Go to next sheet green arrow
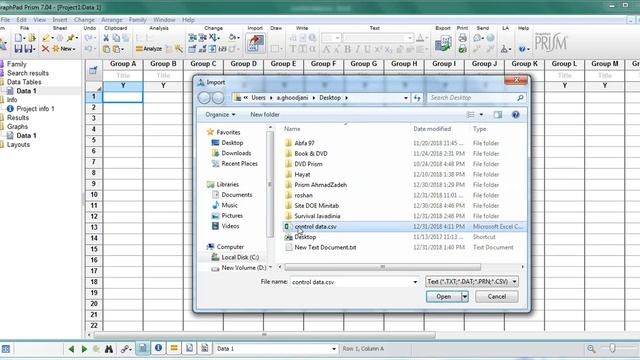This screenshot has height=360, width=640. pos(84,349)
